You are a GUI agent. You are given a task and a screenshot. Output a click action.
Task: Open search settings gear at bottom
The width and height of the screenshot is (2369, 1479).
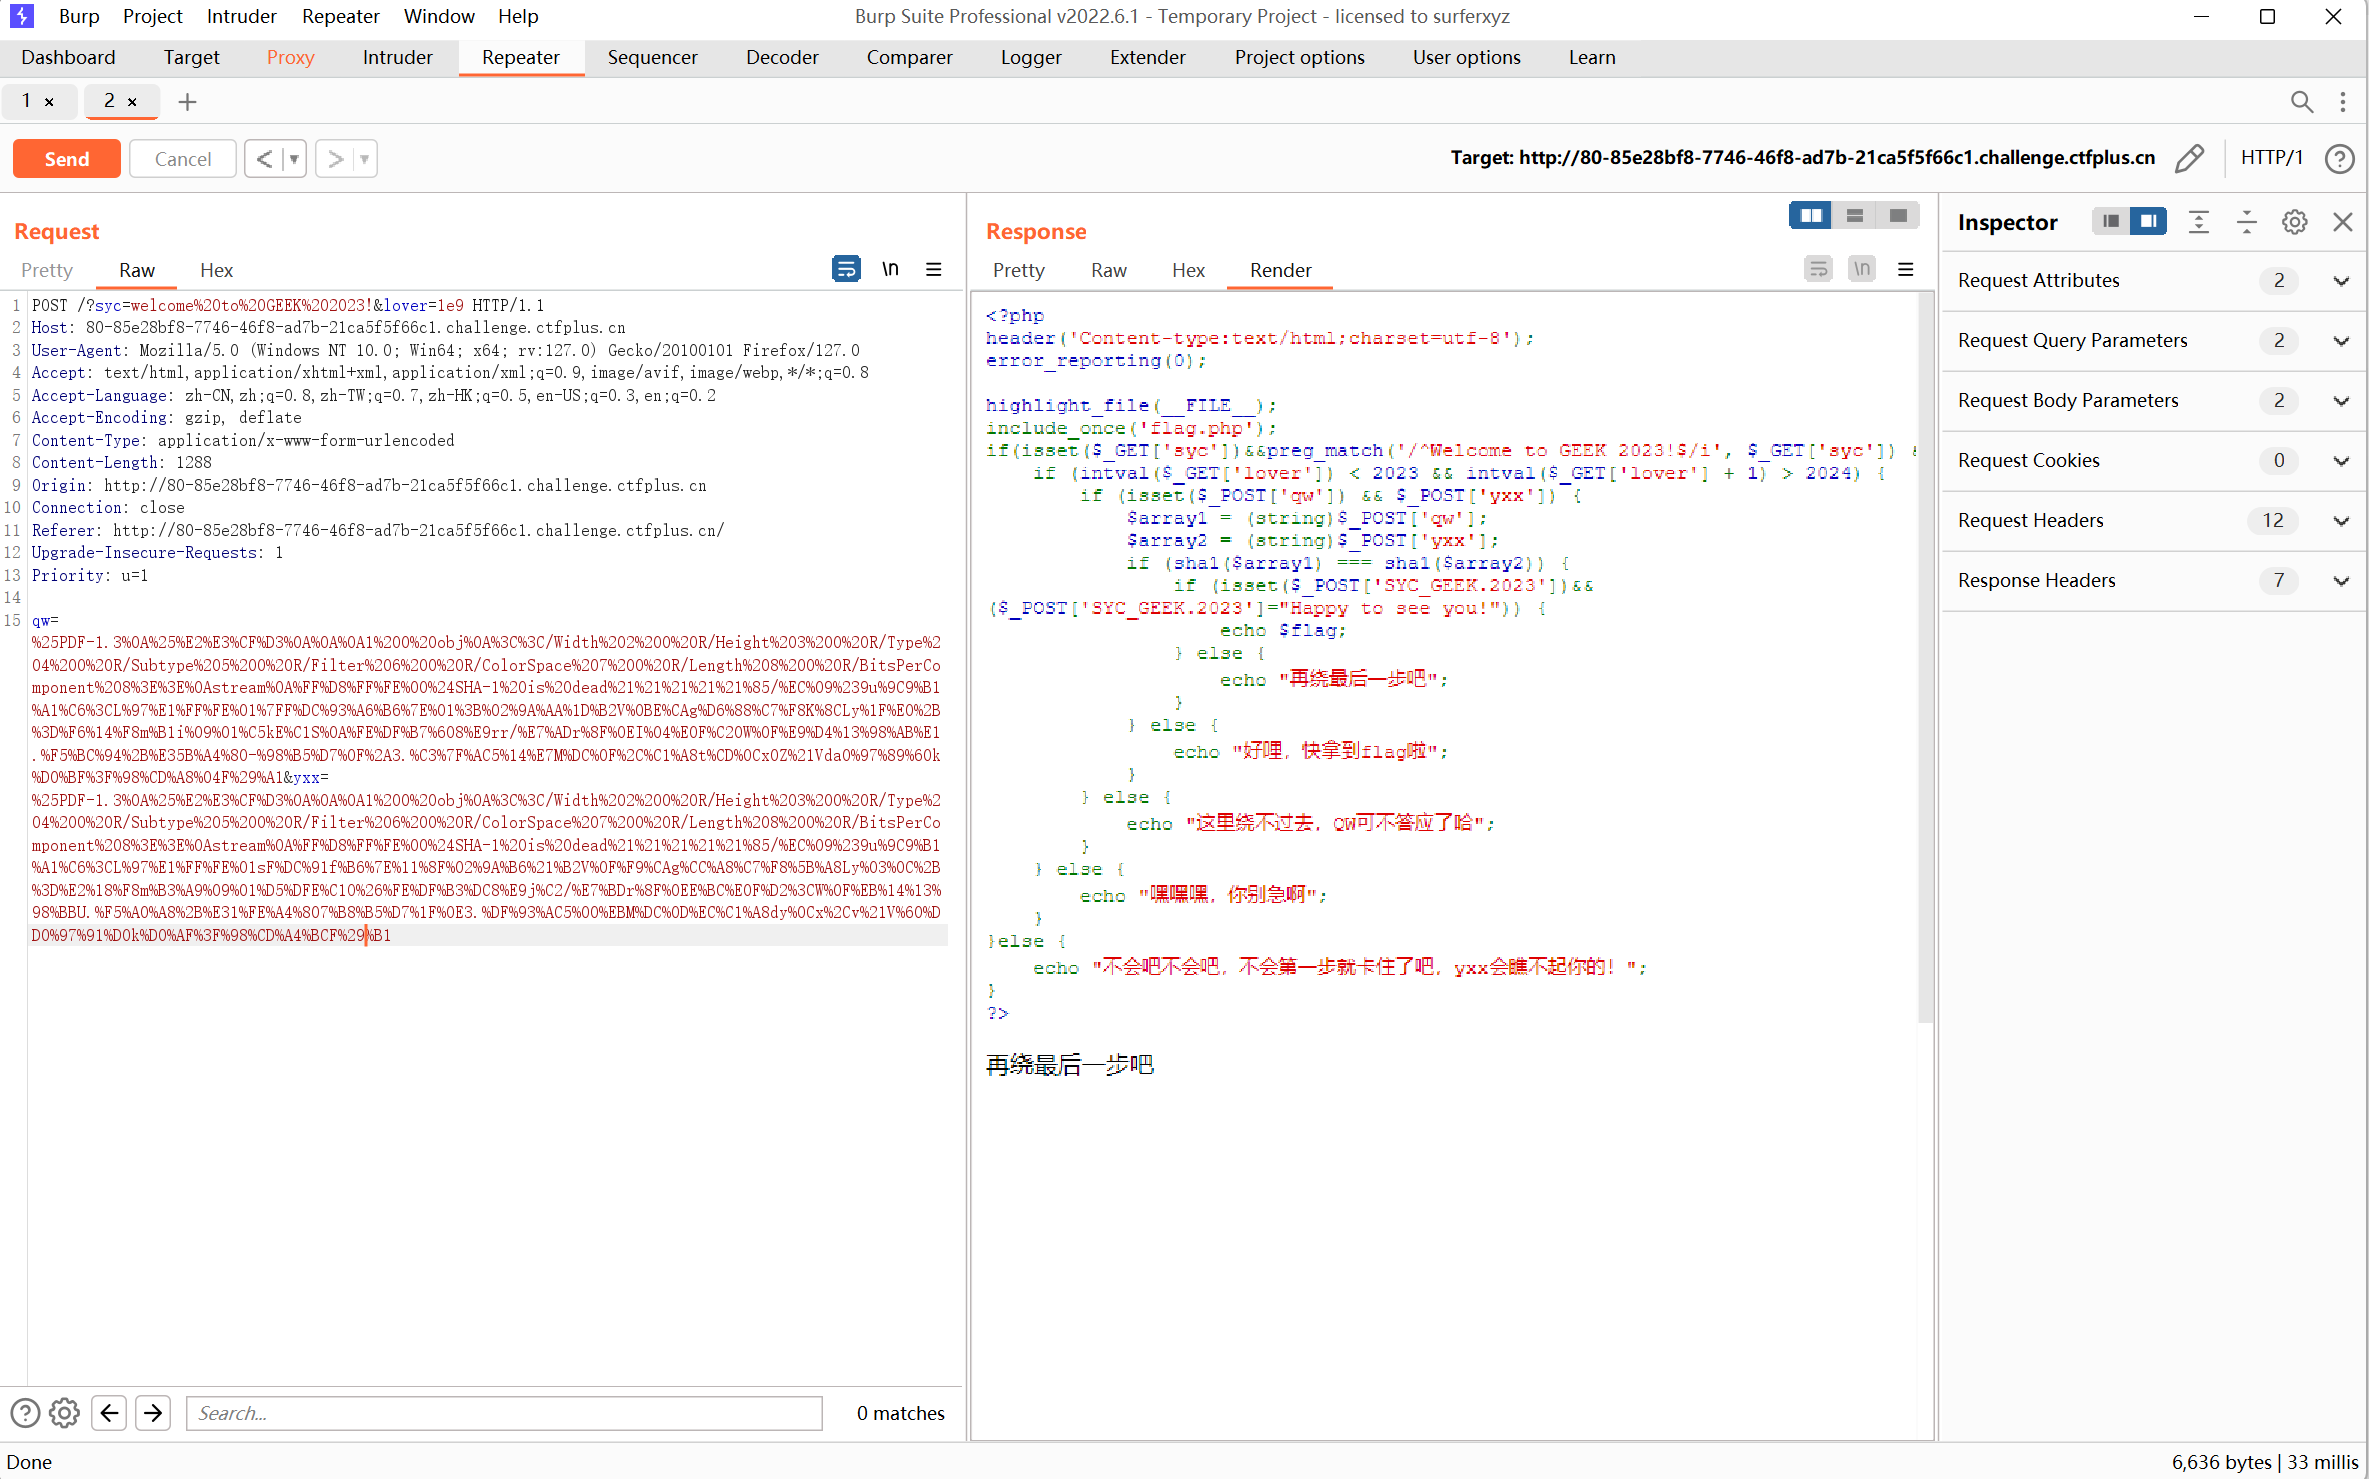(x=64, y=1413)
